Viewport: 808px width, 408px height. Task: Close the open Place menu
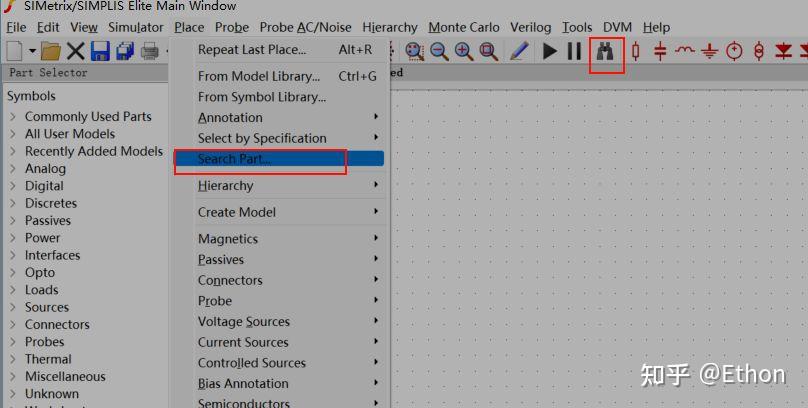pyautogui.click(x=189, y=27)
